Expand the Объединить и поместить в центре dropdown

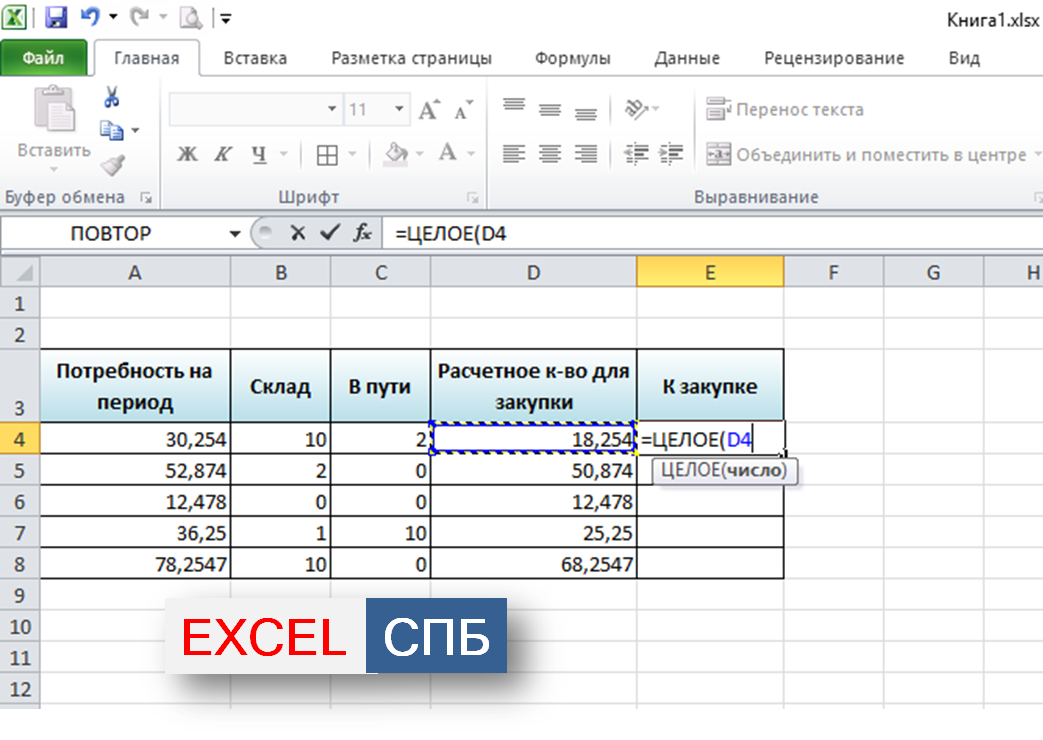pos(1037,155)
